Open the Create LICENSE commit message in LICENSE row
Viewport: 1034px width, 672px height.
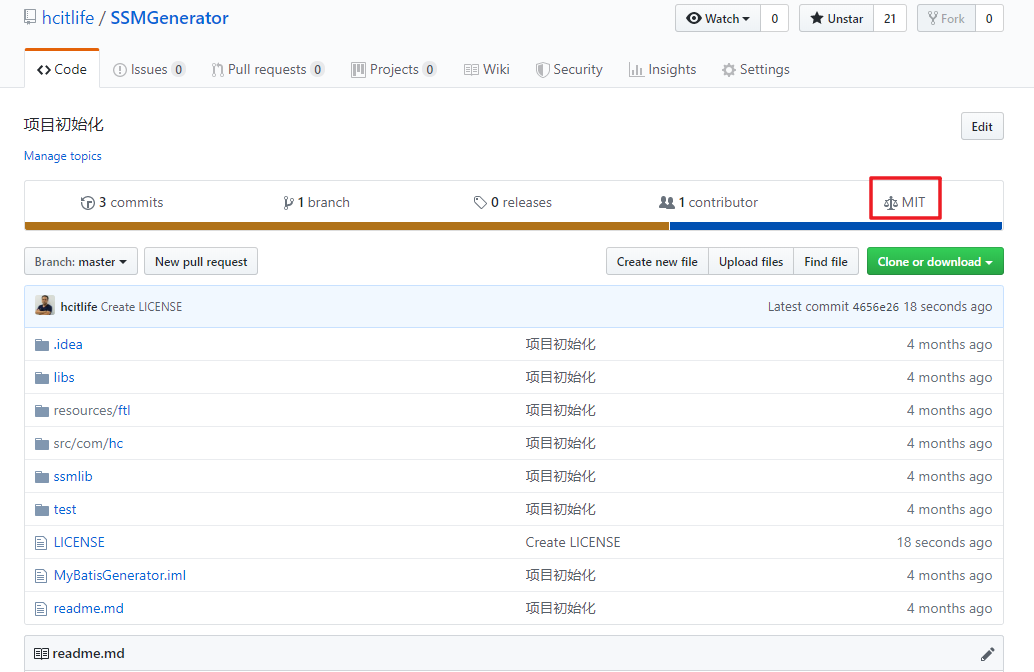click(x=573, y=542)
